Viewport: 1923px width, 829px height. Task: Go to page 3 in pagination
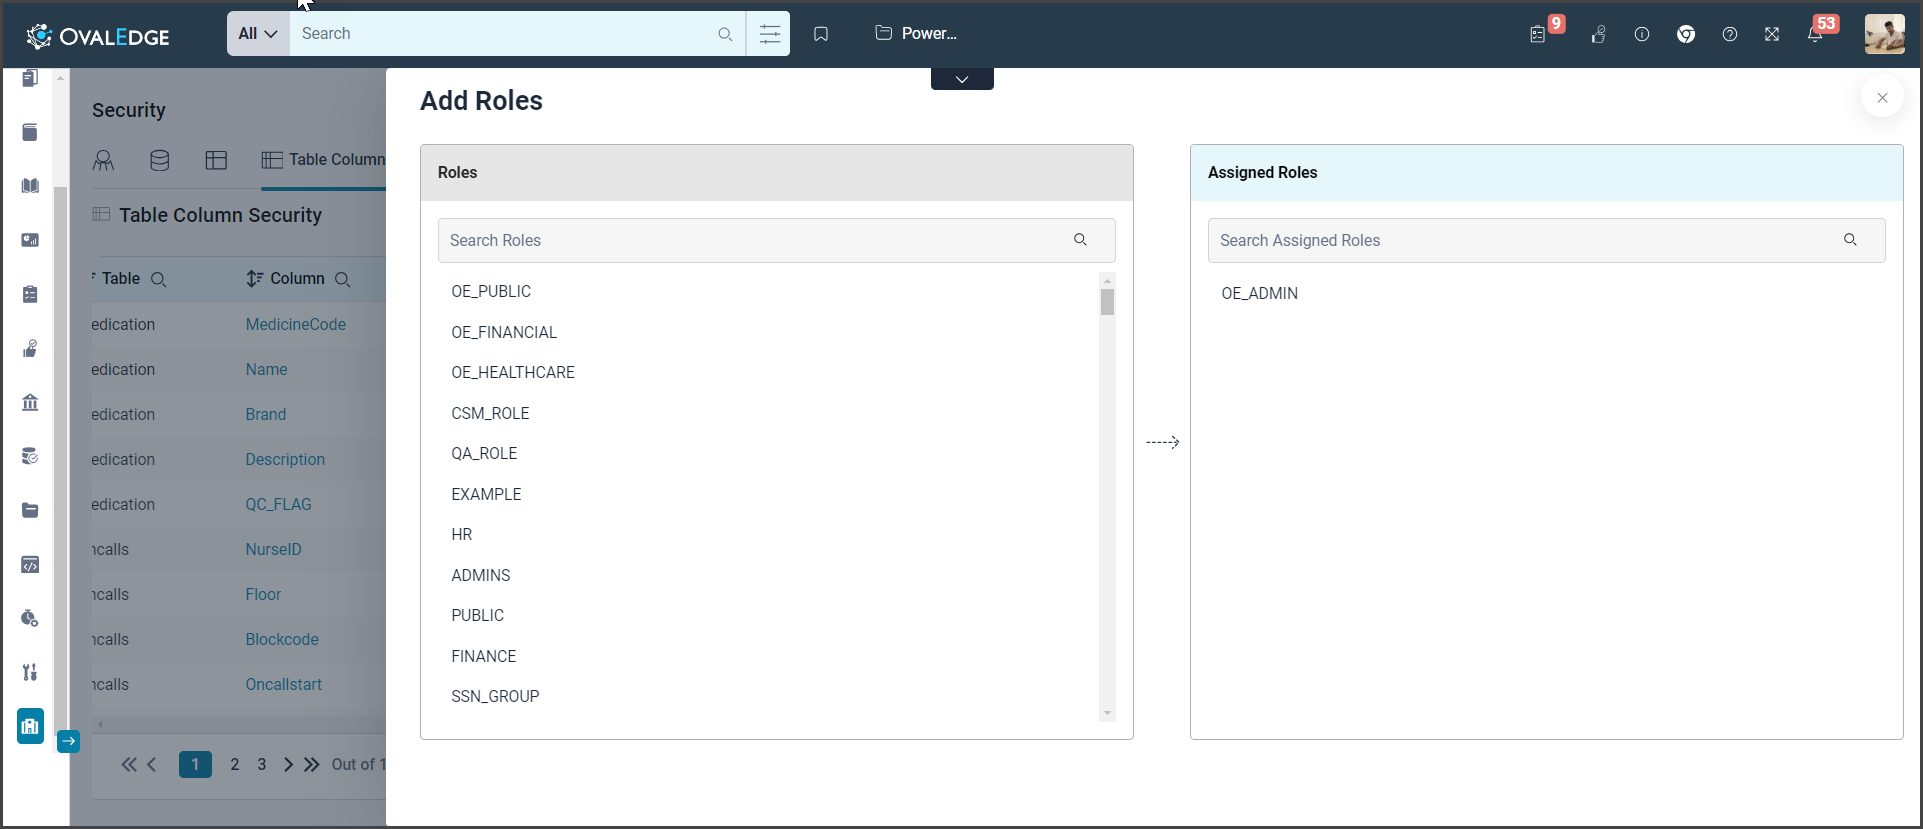coord(262,764)
